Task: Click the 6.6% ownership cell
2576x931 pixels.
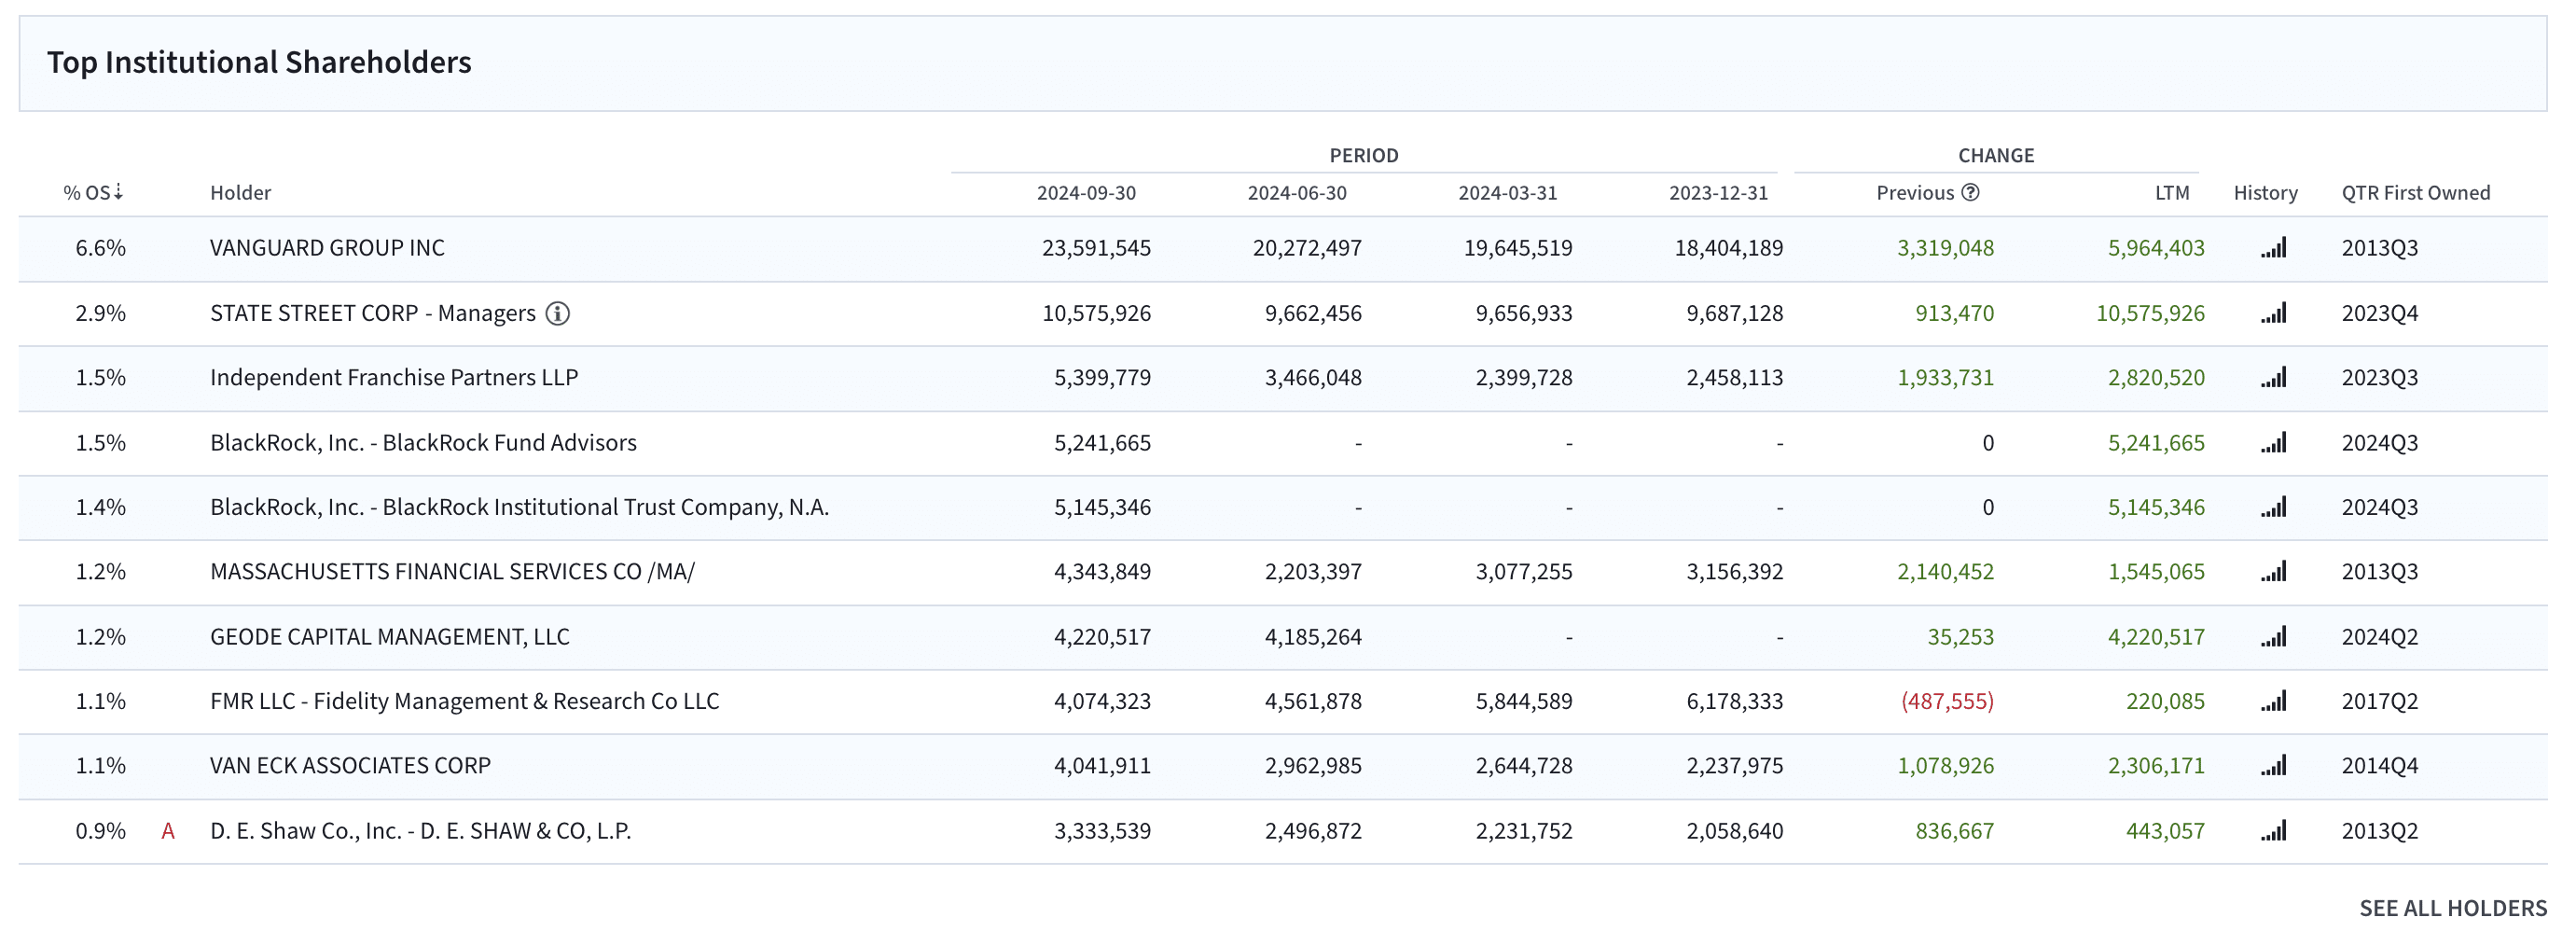Action: [x=100, y=248]
